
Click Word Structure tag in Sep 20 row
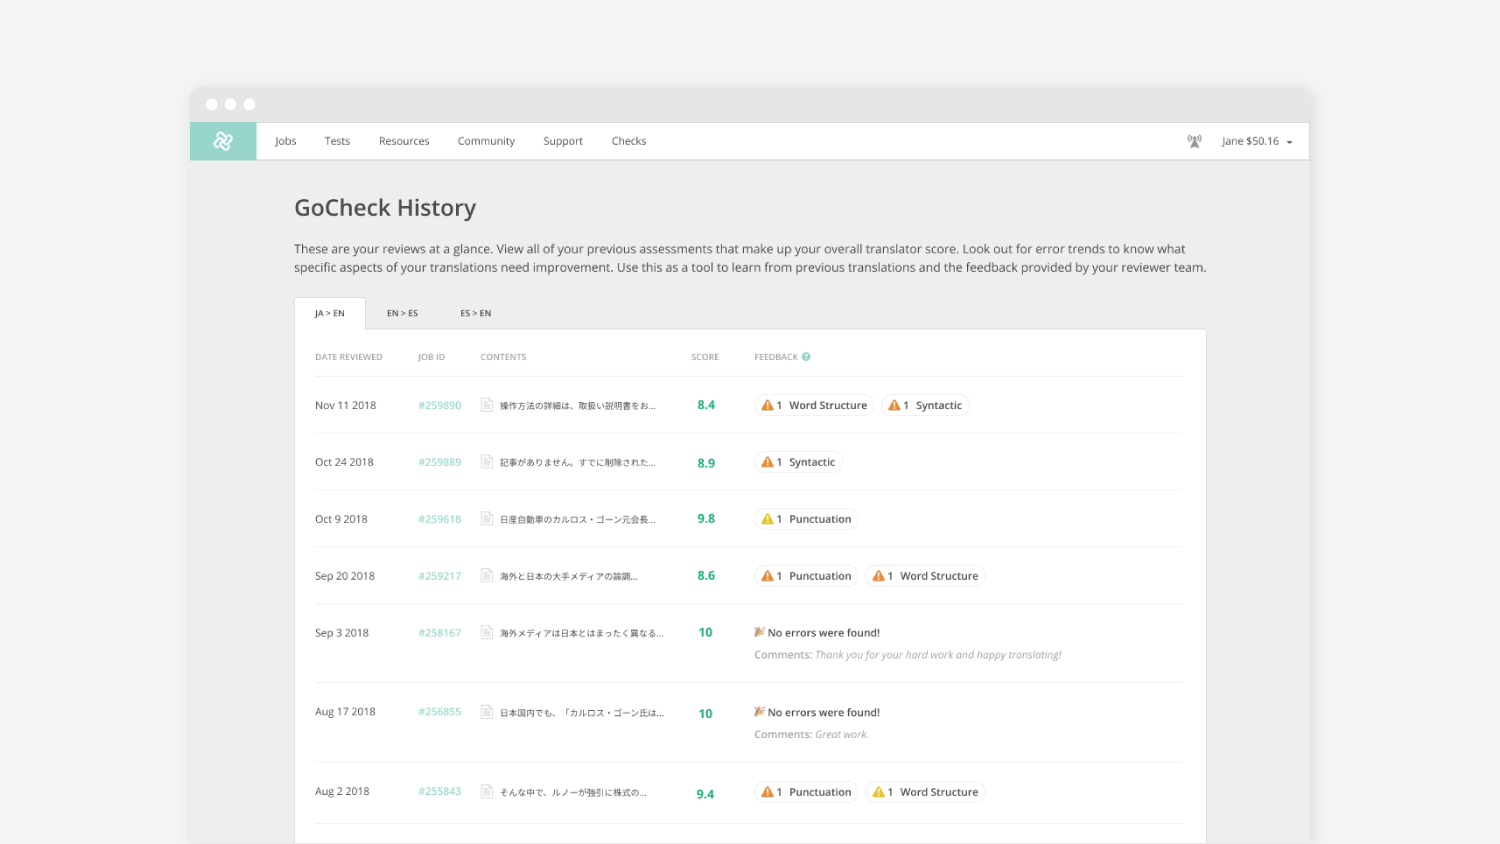coord(925,576)
